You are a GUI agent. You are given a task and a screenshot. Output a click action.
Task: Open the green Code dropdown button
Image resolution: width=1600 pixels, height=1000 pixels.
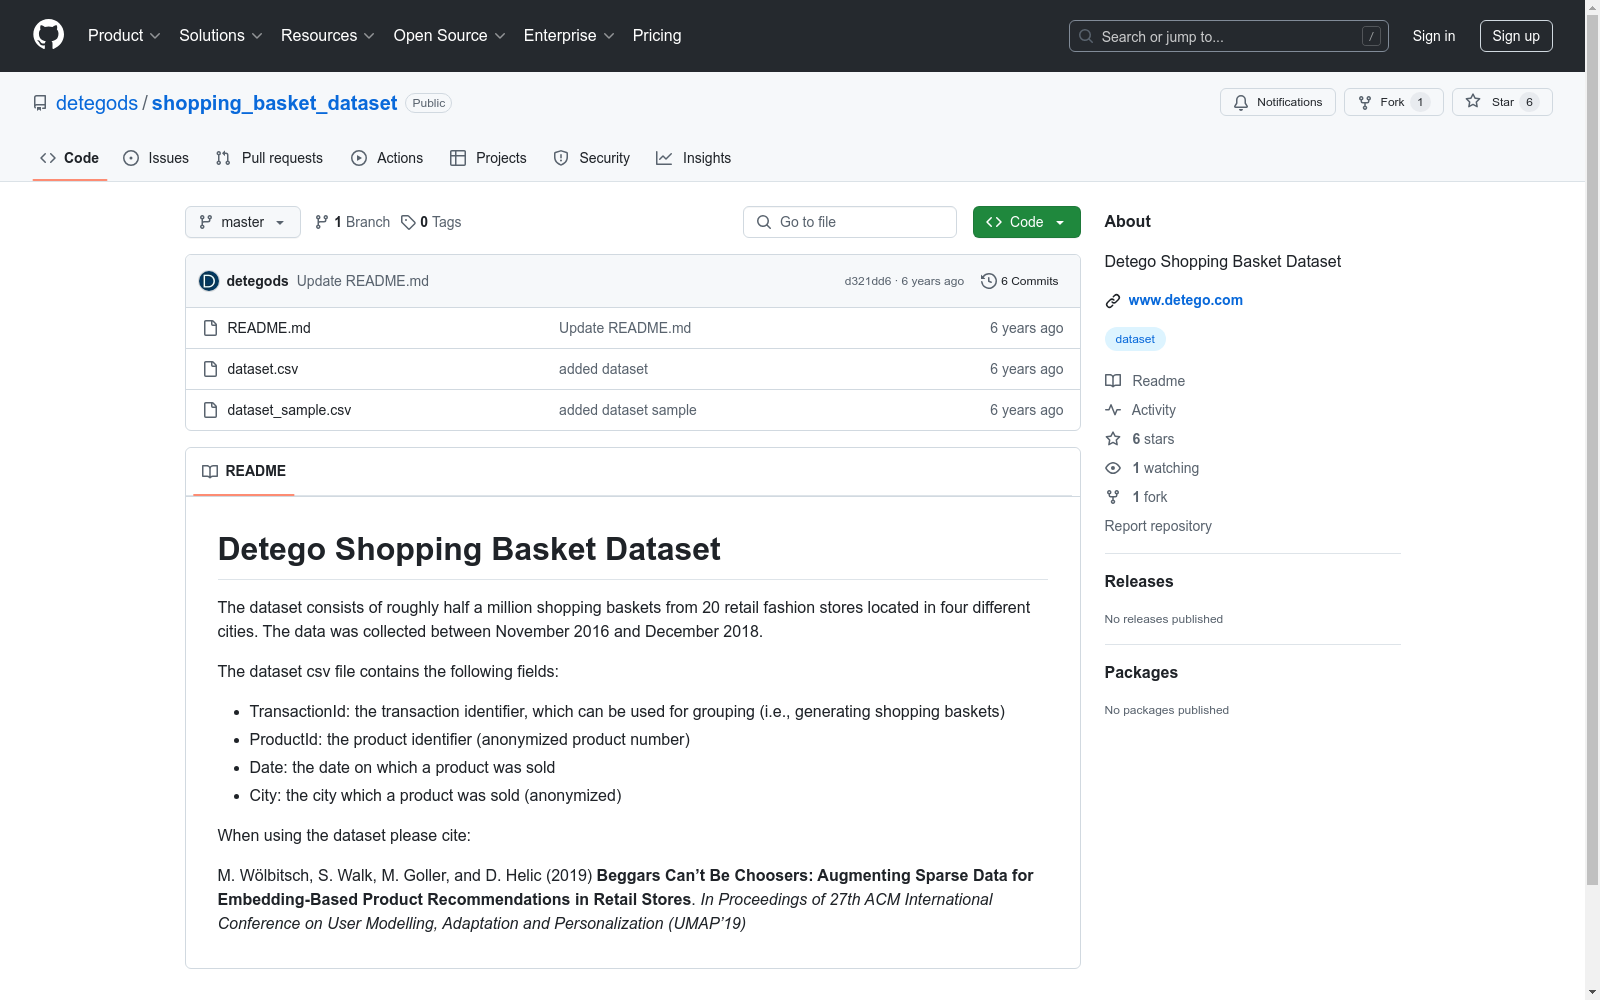tap(1027, 222)
